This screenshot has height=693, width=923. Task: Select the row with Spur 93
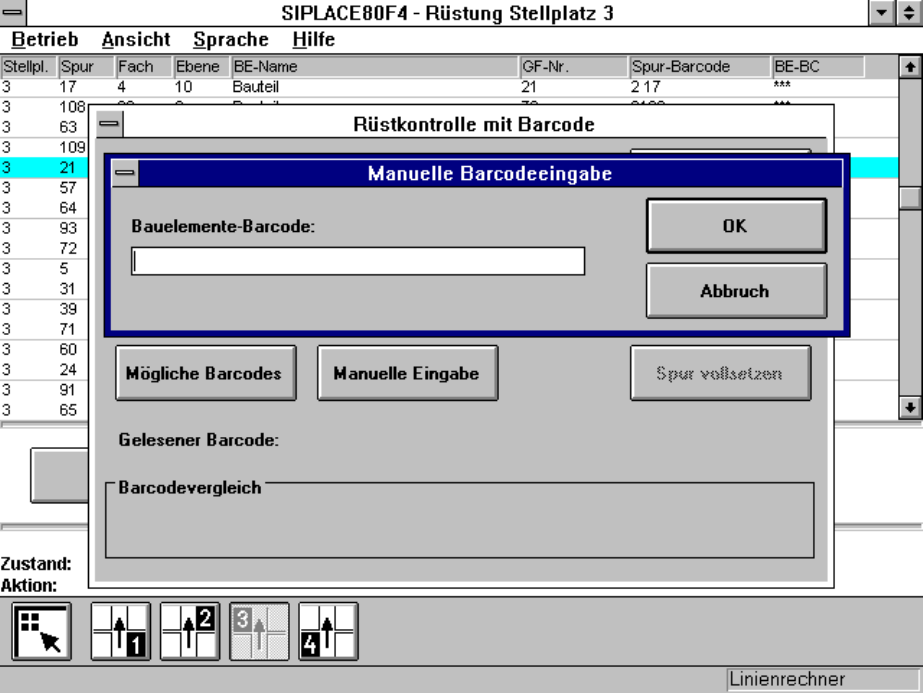(x=44, y=228)
